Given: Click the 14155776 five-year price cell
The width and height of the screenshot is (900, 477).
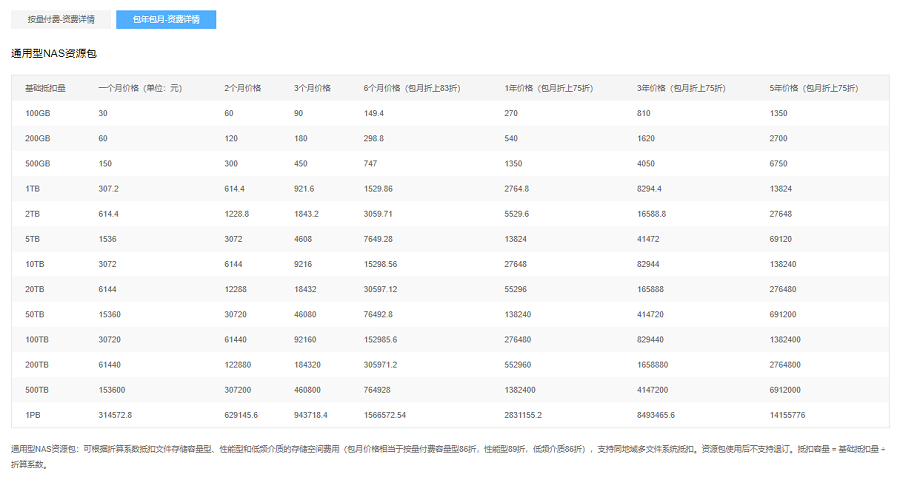Looking at the screenshot, I should point(787,415).
